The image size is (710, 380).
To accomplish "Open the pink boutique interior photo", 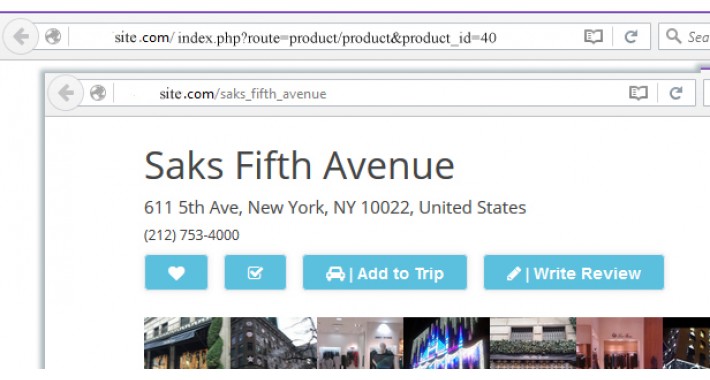I will pos(619,343).
